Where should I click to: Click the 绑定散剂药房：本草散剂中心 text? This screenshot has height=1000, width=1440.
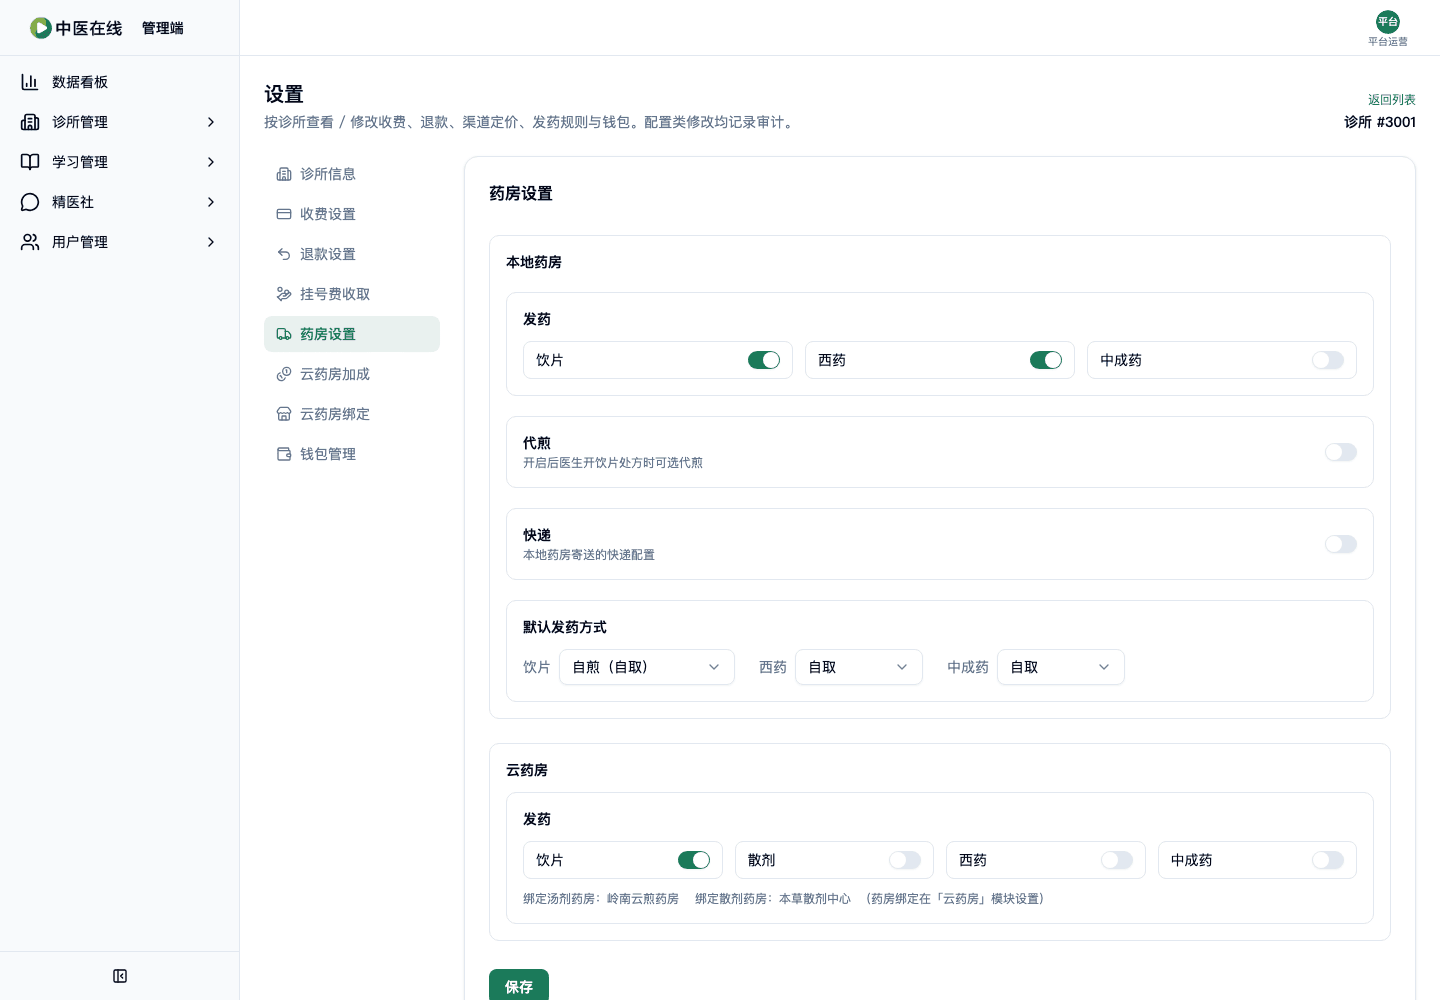(x=773, y=899)
